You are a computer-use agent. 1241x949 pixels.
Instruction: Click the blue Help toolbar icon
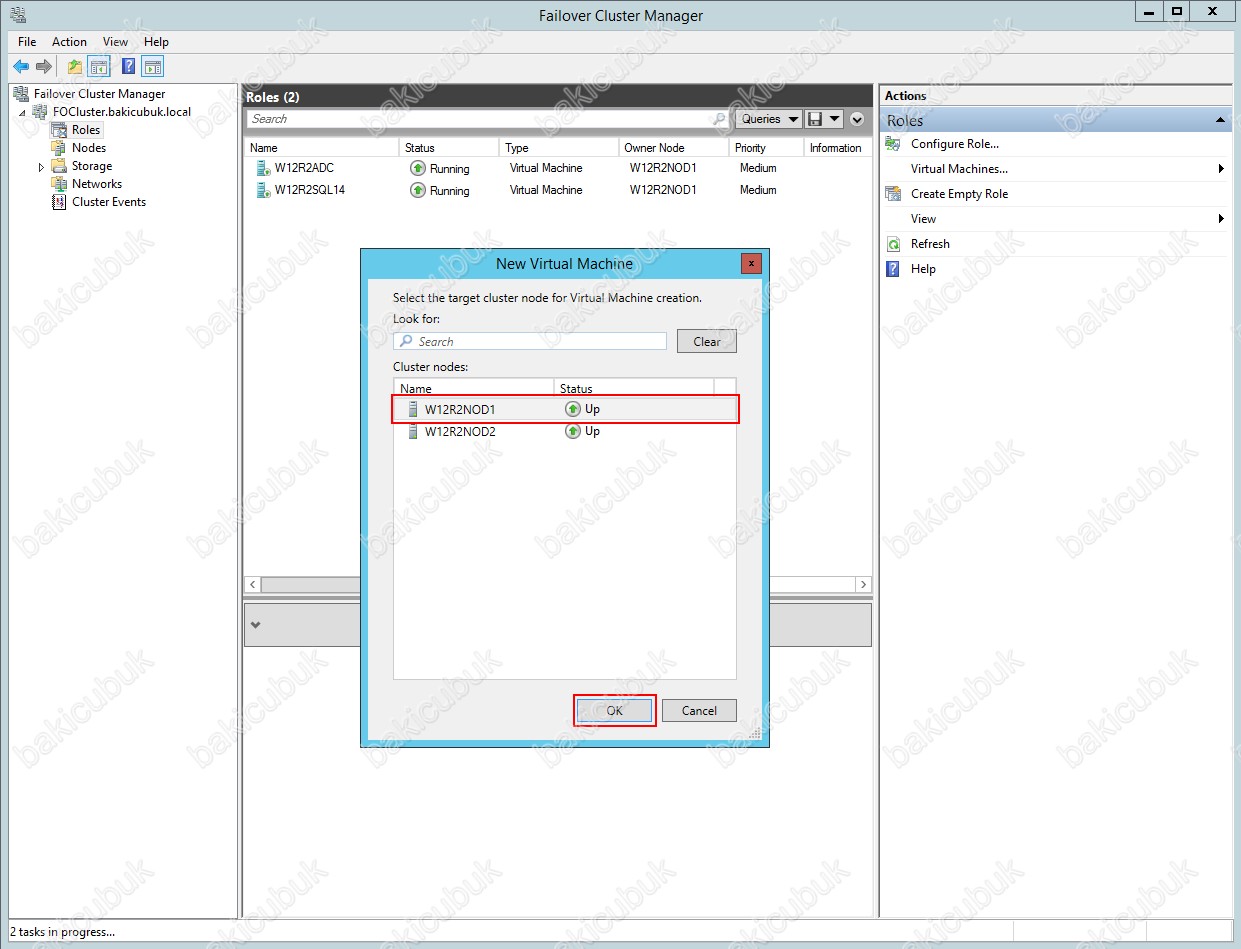[128, 67]
